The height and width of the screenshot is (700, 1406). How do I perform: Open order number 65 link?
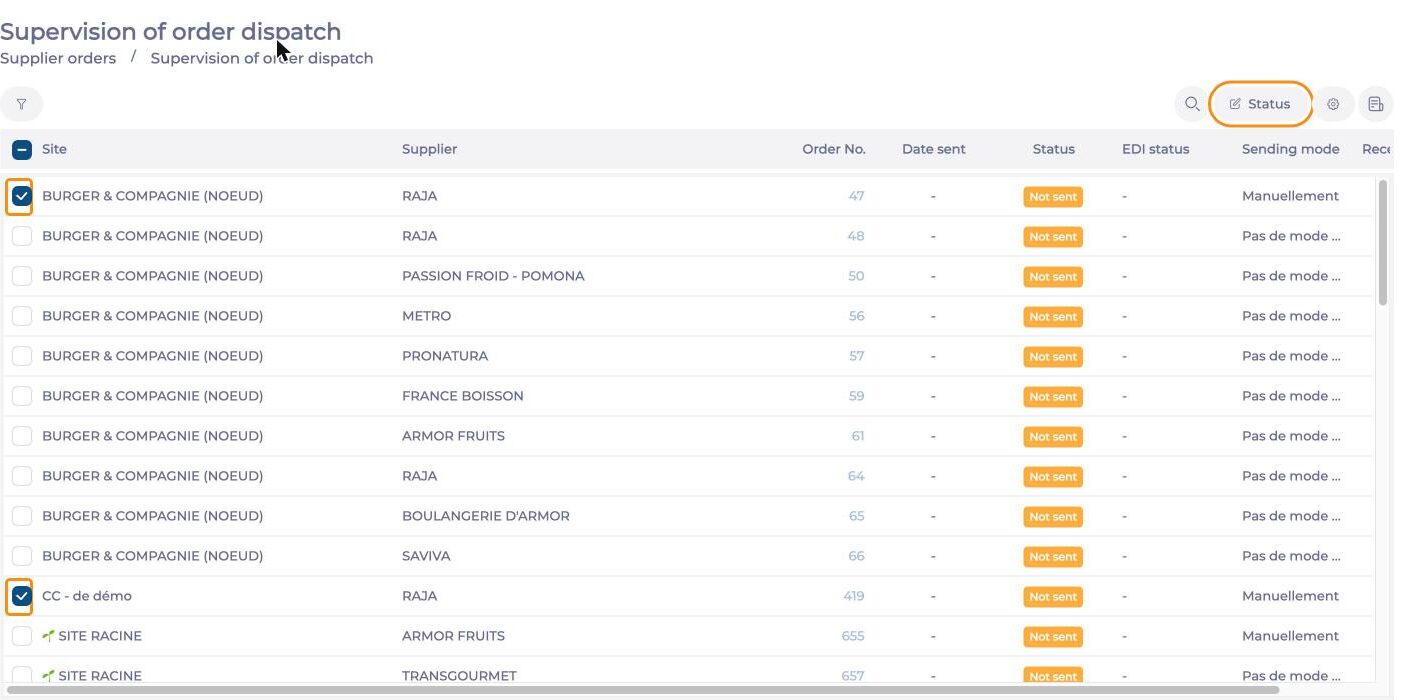coord(856,516)
